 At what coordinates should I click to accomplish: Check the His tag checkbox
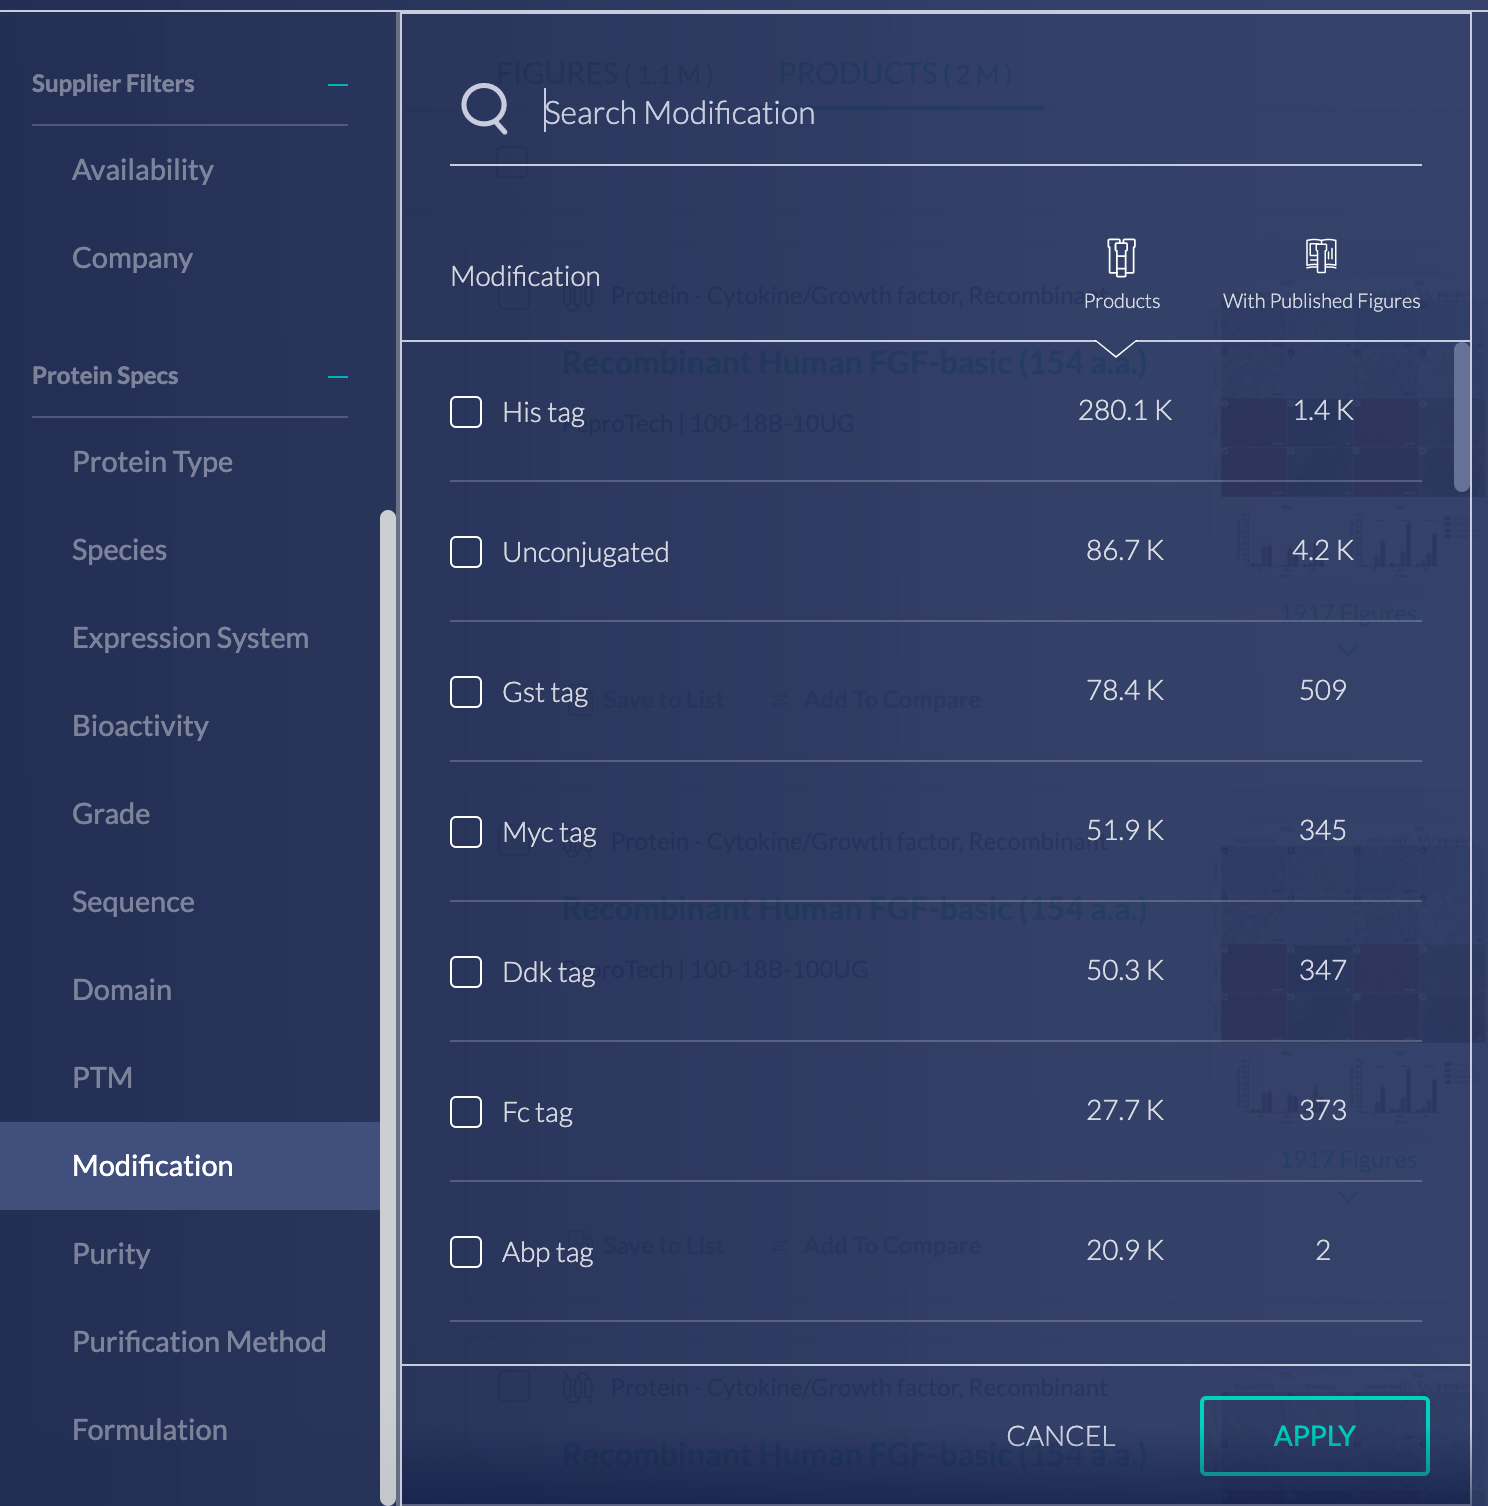(x=466, y=412)
